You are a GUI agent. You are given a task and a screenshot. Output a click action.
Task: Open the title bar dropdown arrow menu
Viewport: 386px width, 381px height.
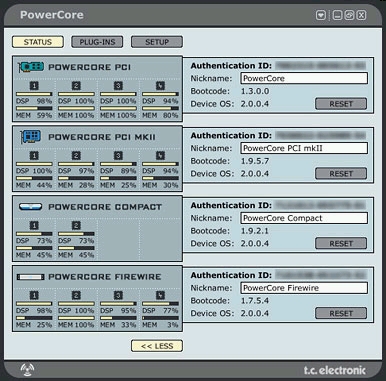(x=321, y=15)
